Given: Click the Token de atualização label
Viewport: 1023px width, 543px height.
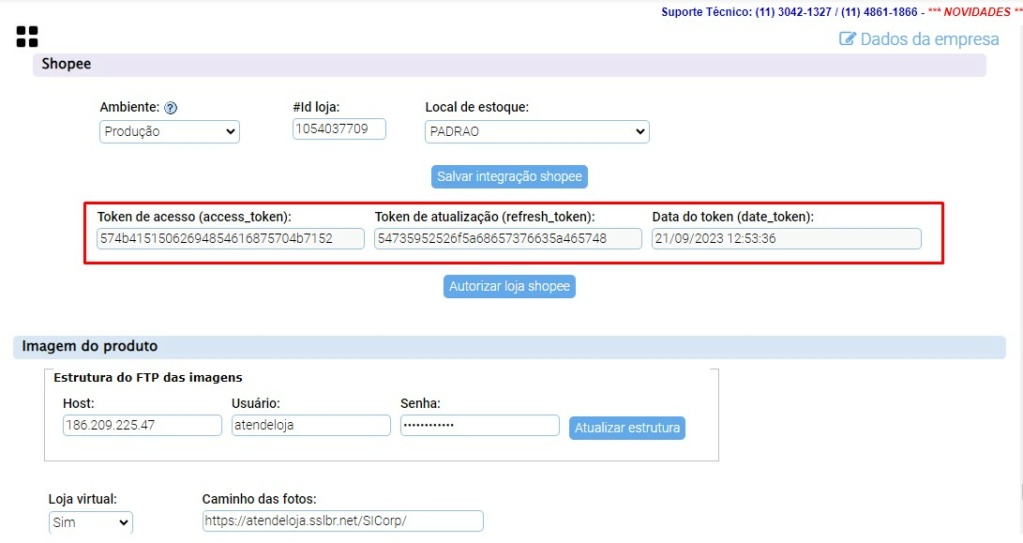Looking at the screenshot, I should pos(485,217).
